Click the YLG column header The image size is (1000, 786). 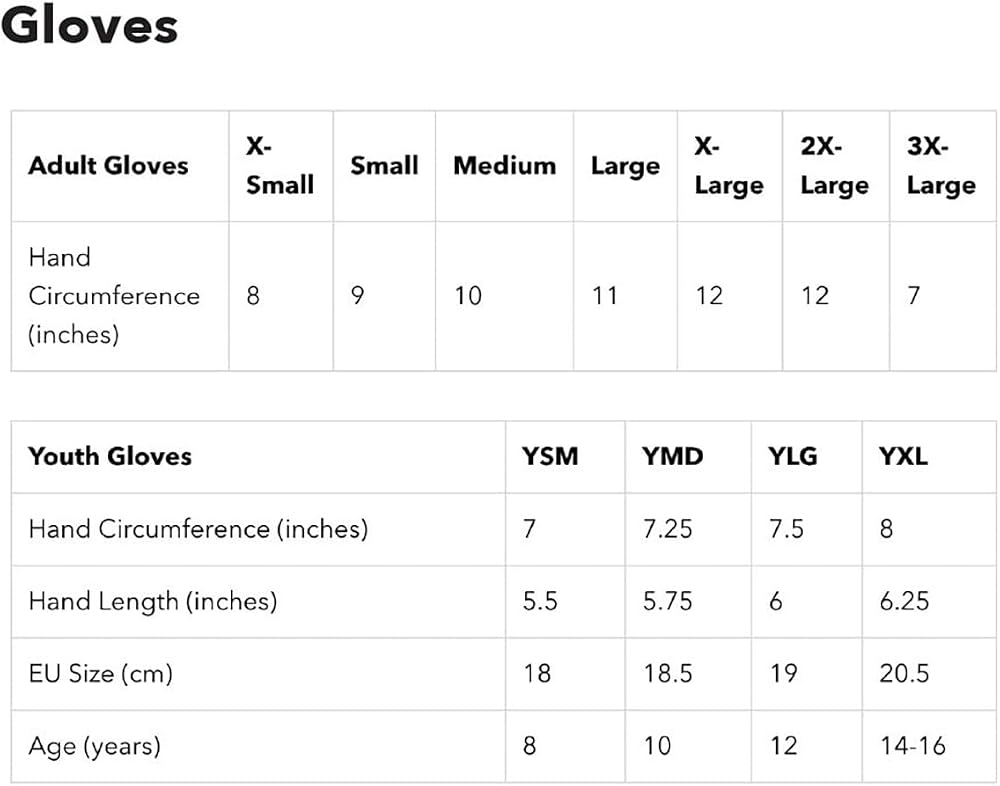(793, 456)
